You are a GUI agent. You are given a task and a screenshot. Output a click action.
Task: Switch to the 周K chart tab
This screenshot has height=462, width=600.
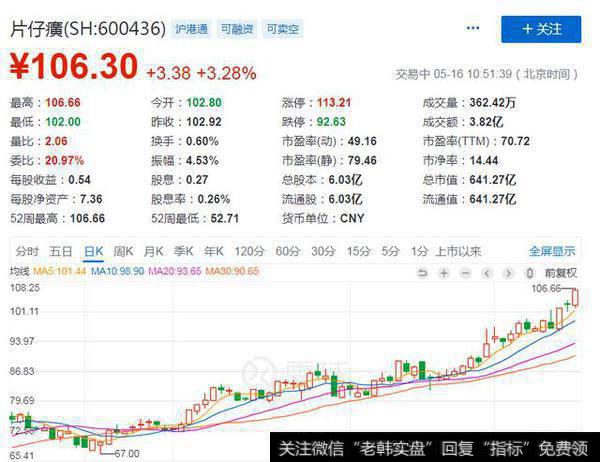tap(123, 251)
